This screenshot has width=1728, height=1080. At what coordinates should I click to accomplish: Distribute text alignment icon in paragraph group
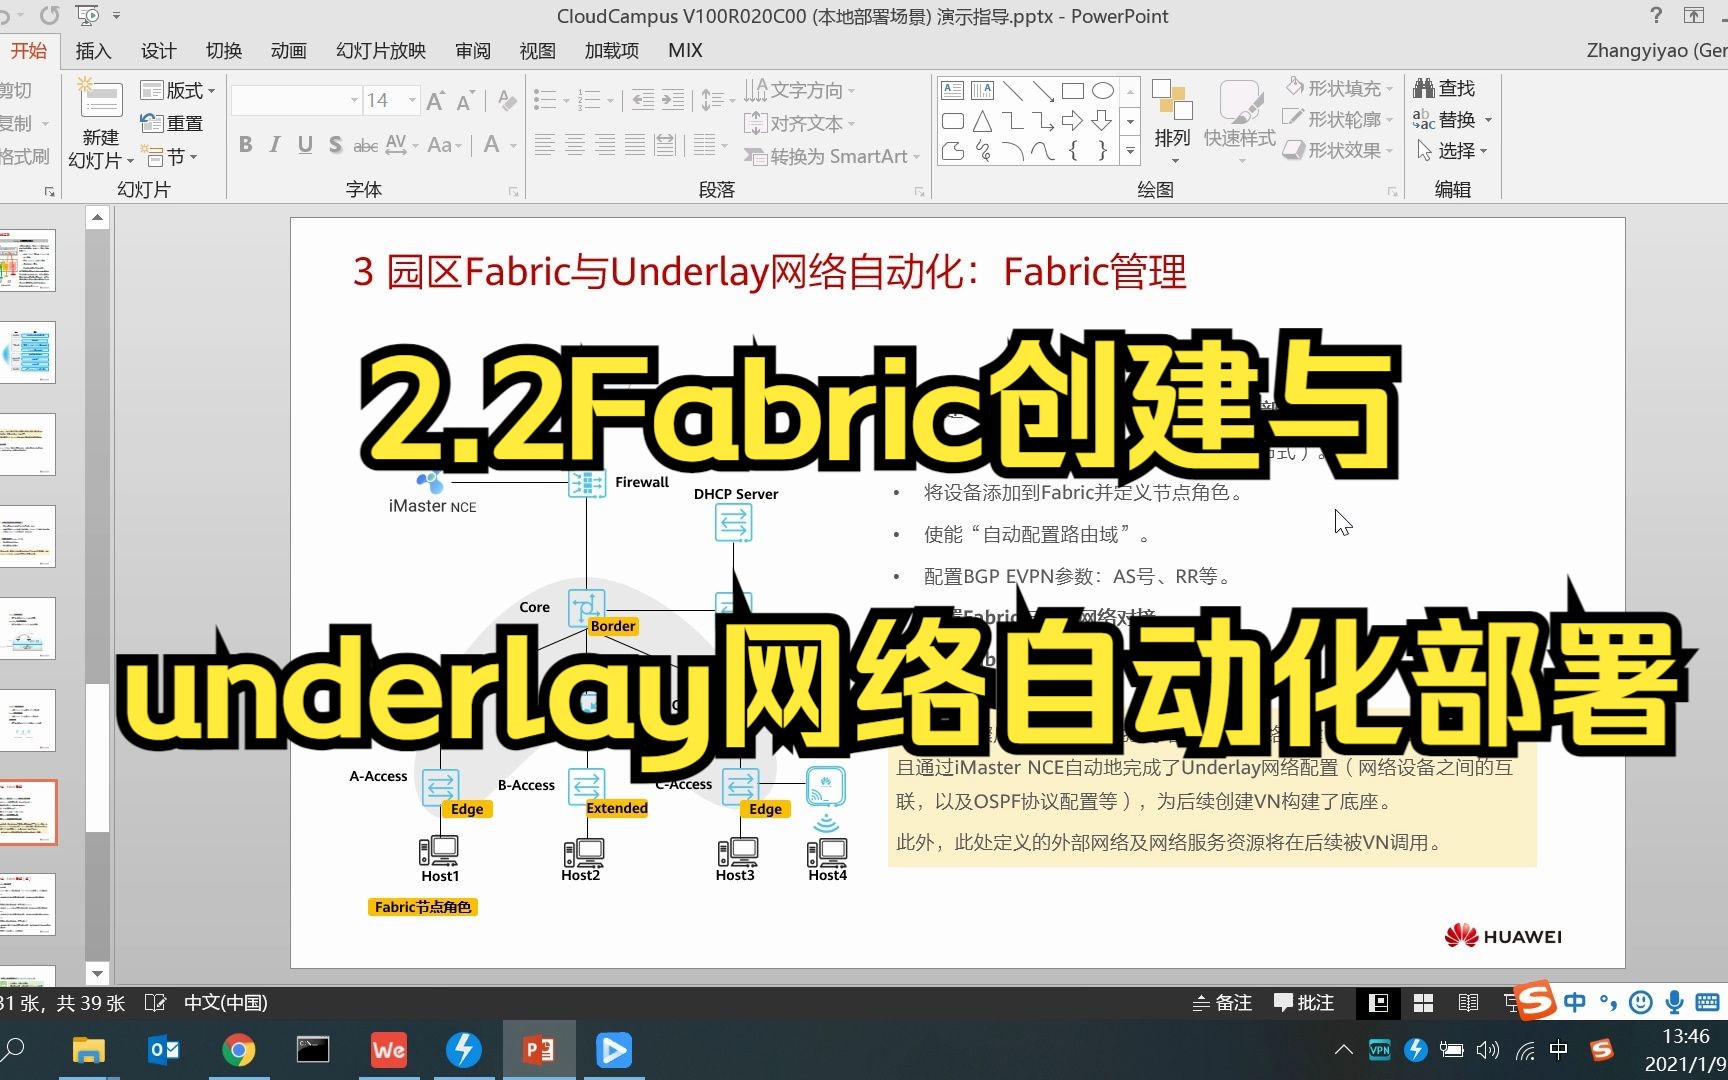pyautogui.click(x=665, y=146)
